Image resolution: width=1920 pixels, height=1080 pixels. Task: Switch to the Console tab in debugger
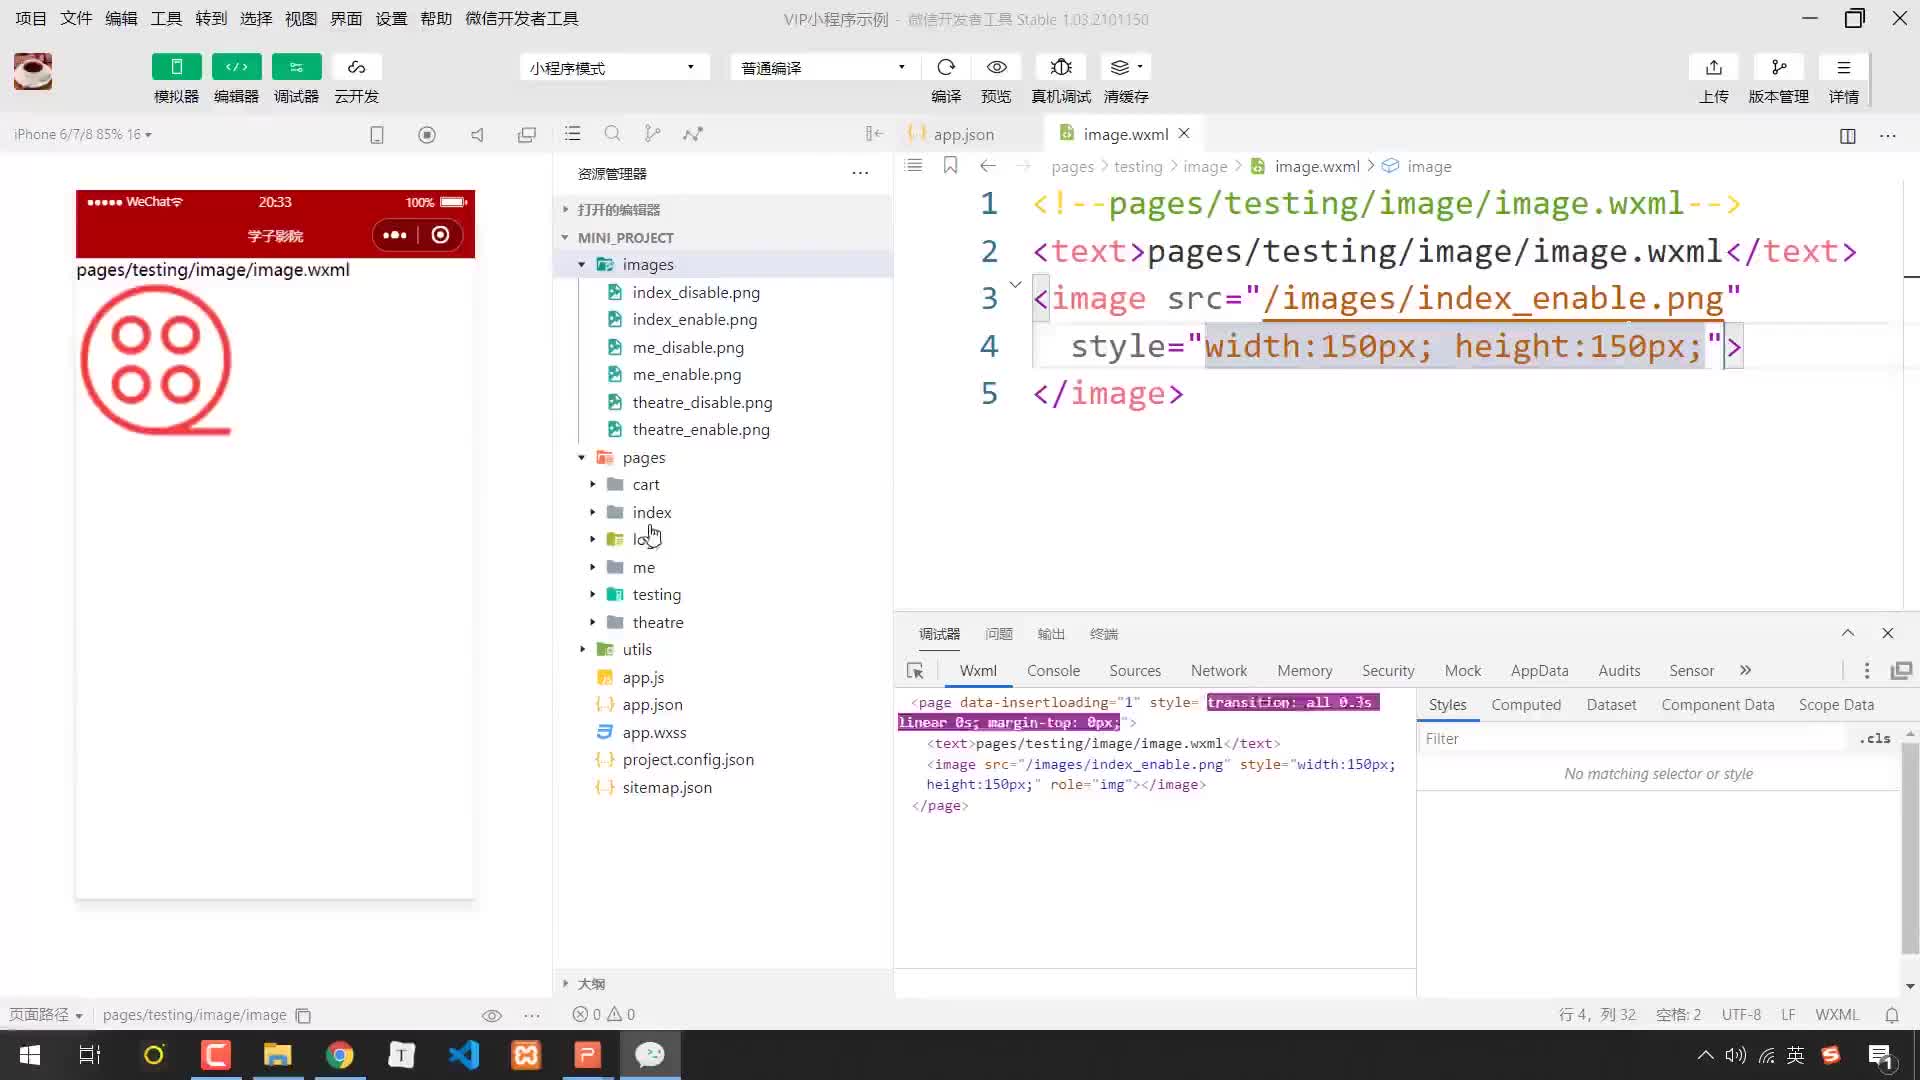pos(1054,670)
